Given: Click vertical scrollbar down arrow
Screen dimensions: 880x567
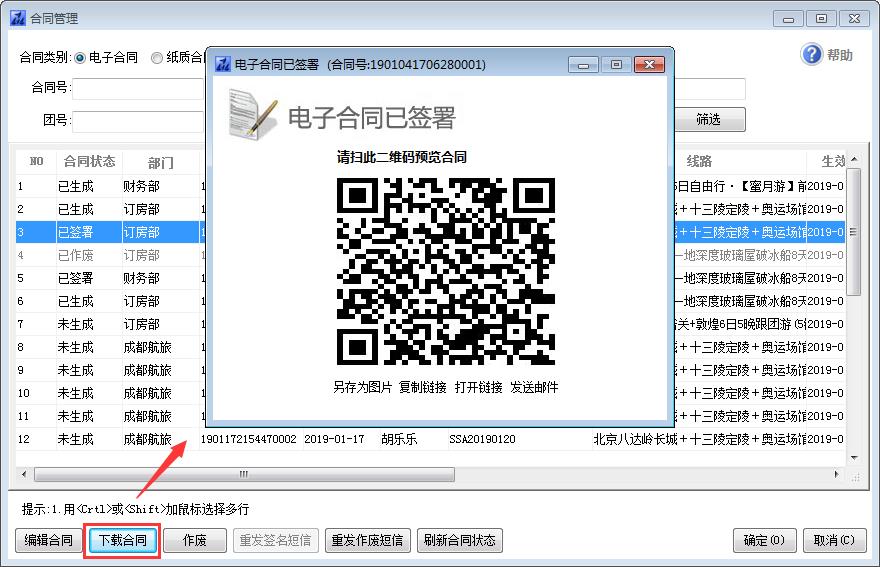Looking at the screenshot, I should pyautogui.click(x=854, y=458).
